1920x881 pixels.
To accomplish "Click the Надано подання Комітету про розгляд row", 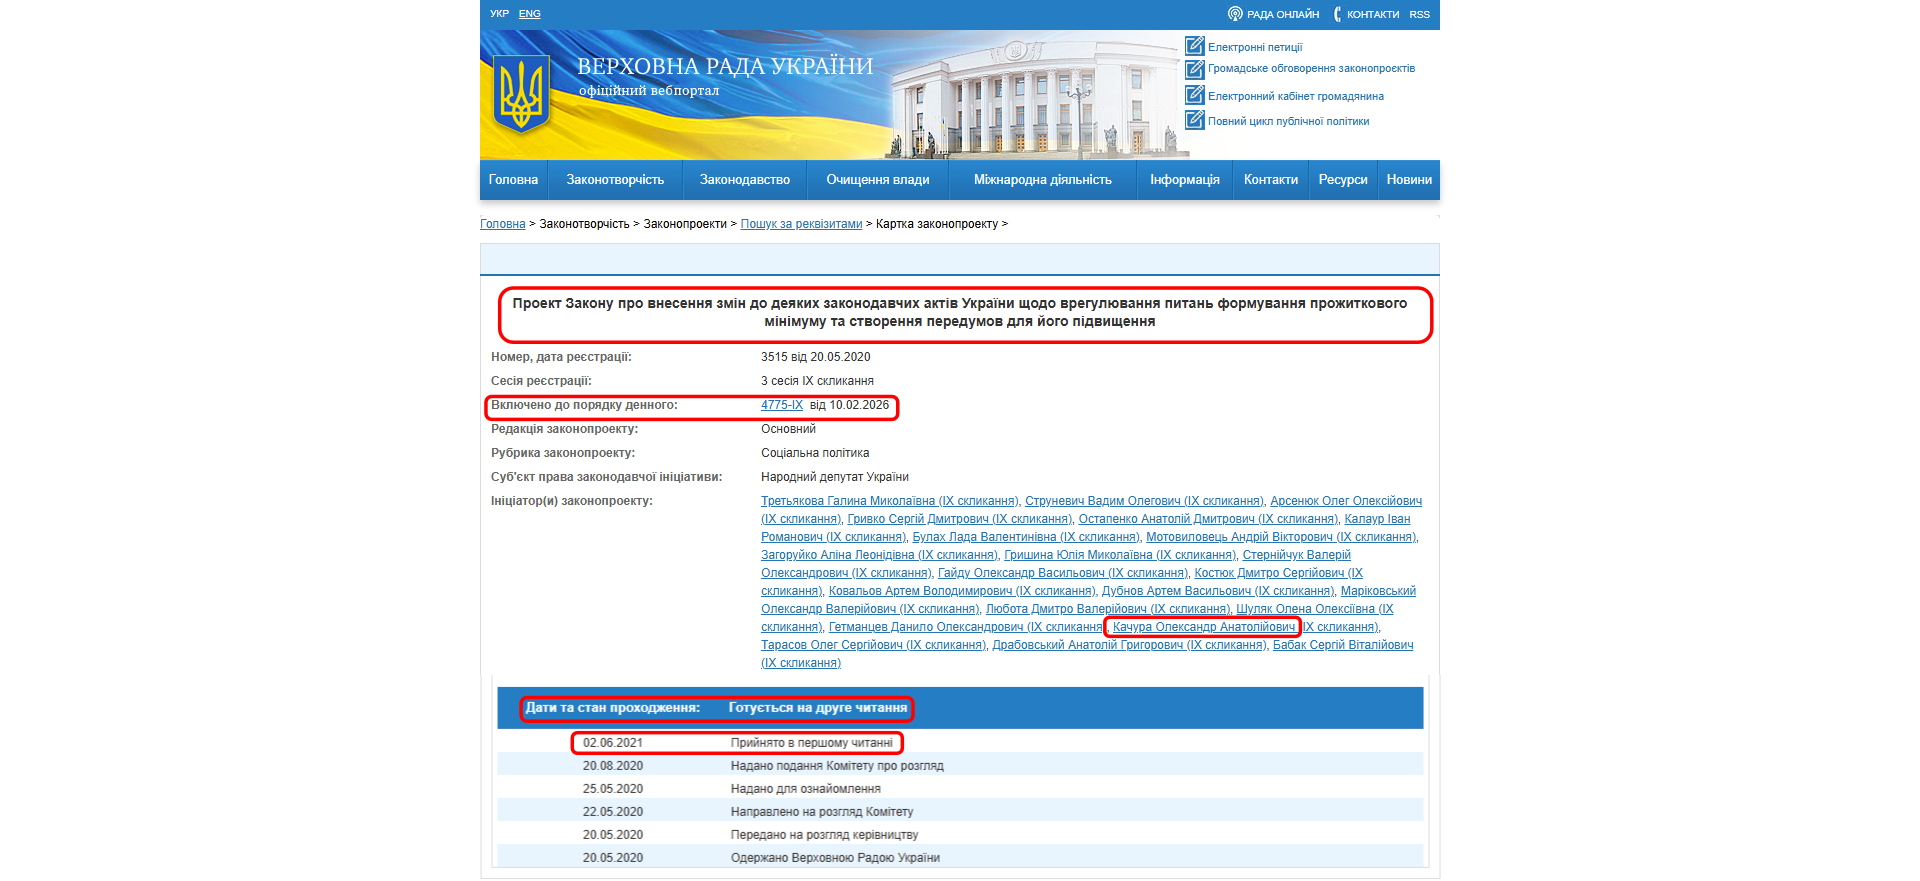I will [960, 766].
